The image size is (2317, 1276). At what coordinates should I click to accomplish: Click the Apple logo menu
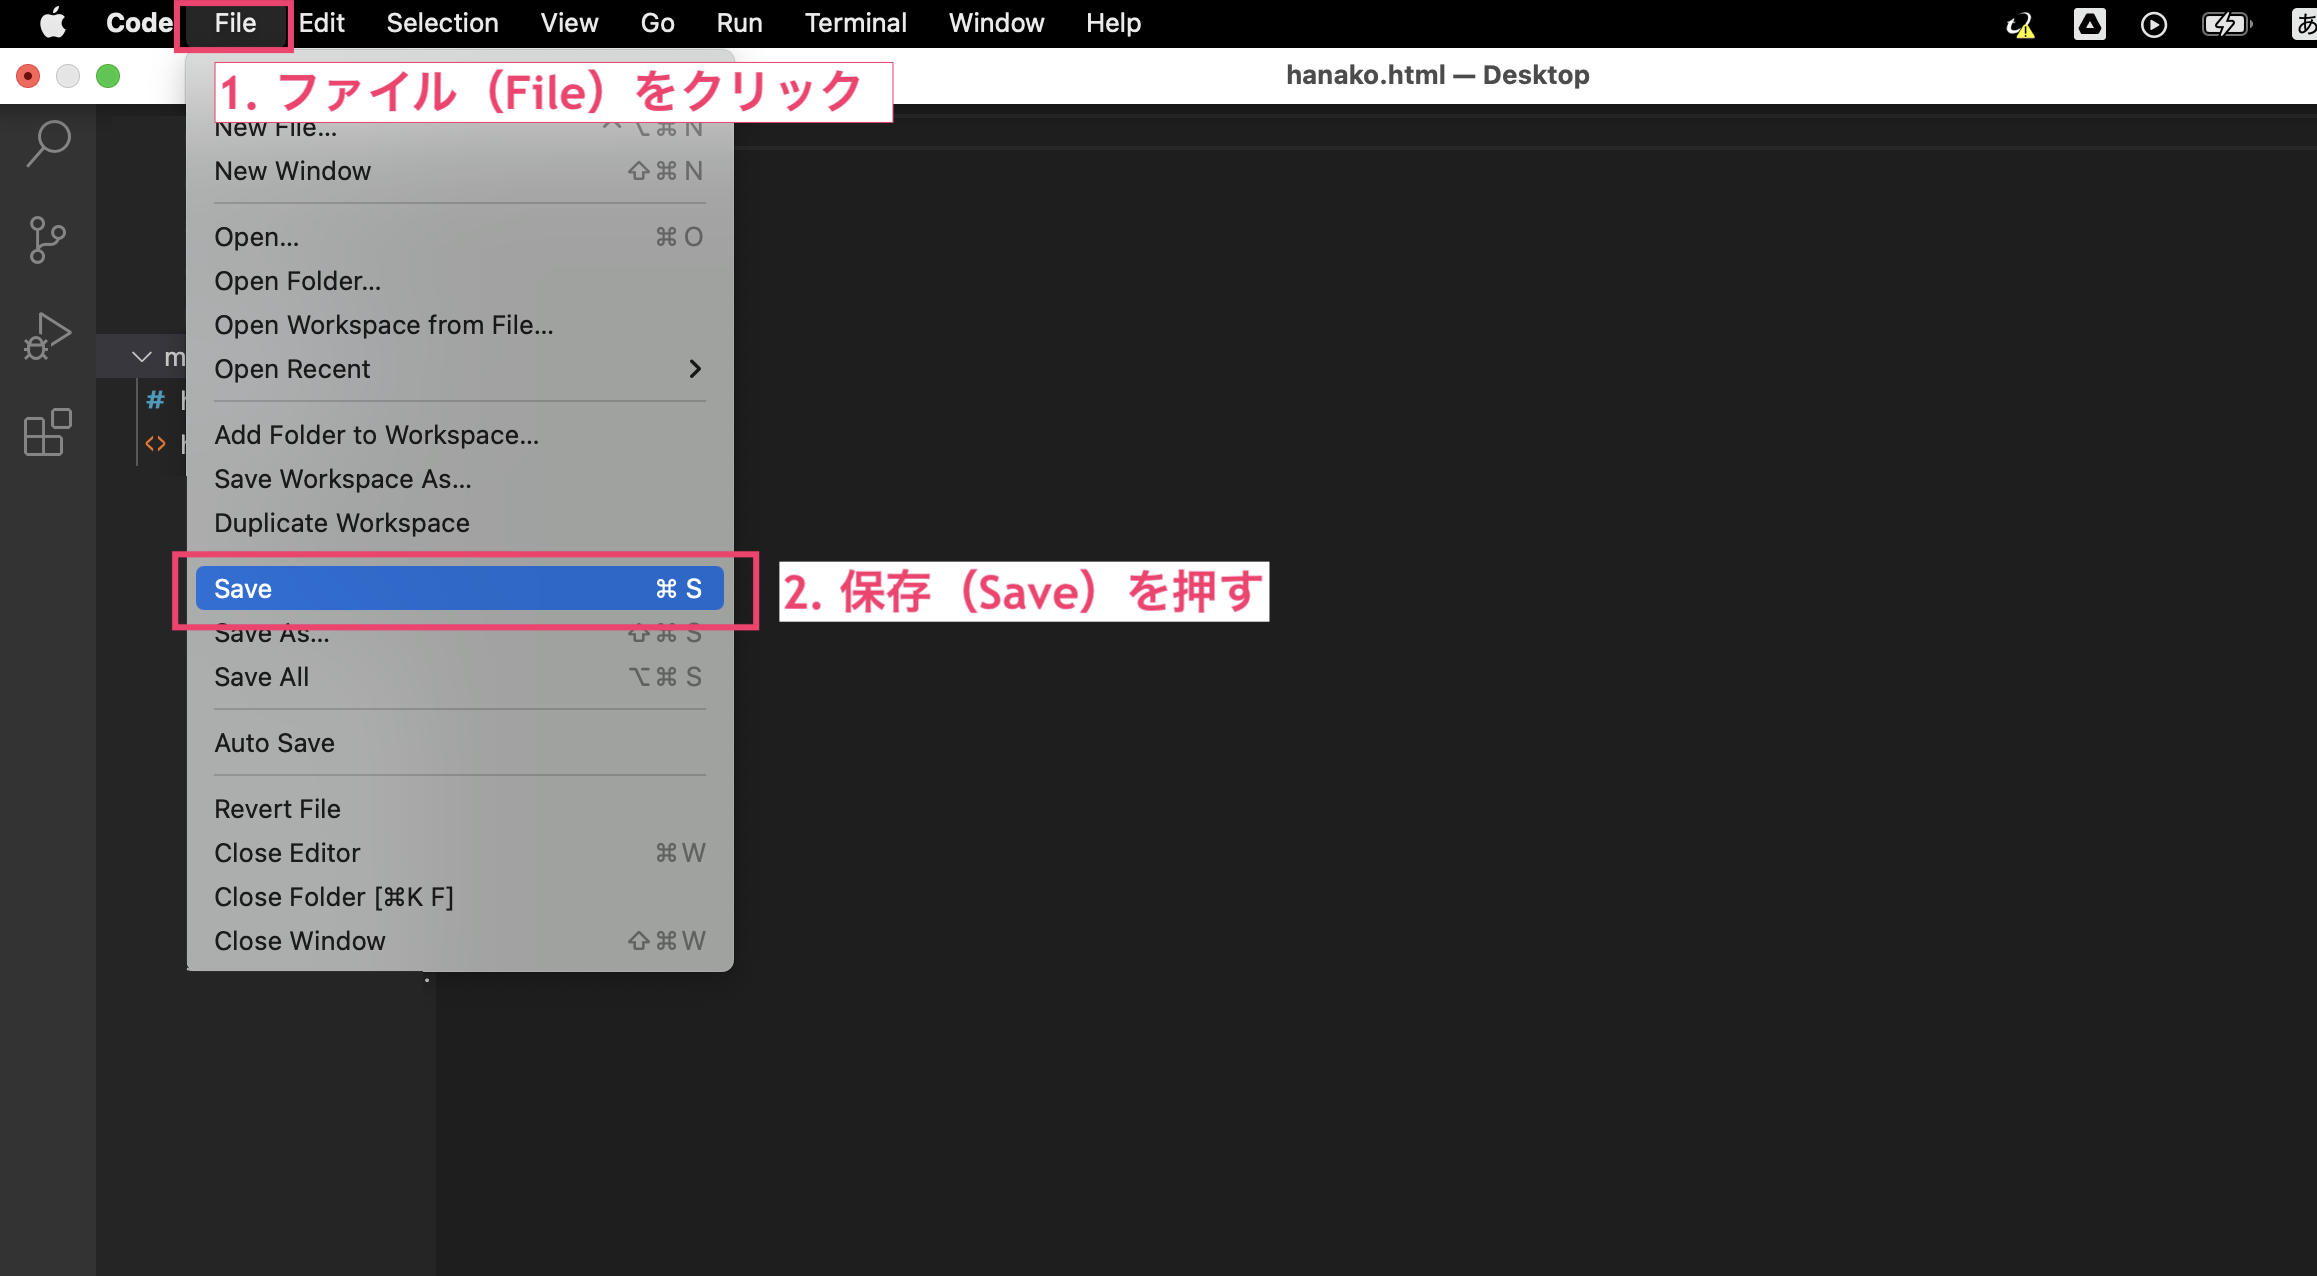coord(52,23)
